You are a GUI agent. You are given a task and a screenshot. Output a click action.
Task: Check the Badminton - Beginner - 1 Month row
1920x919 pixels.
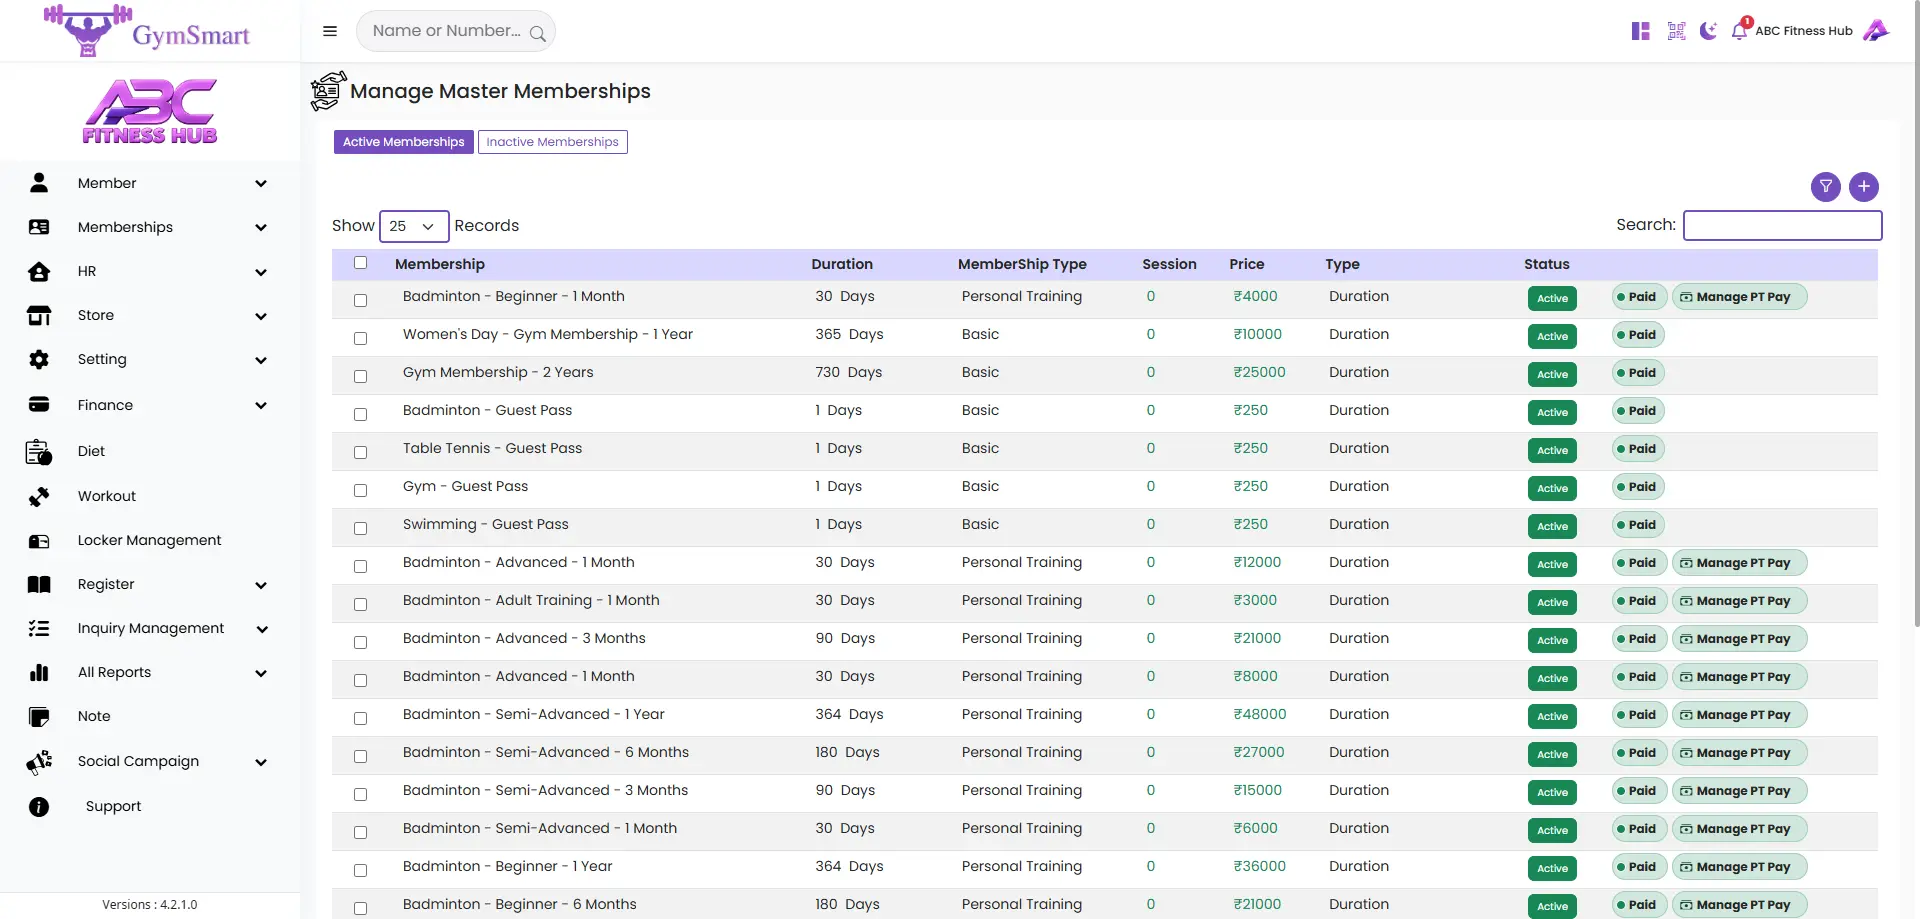click(x=360, y=300)
